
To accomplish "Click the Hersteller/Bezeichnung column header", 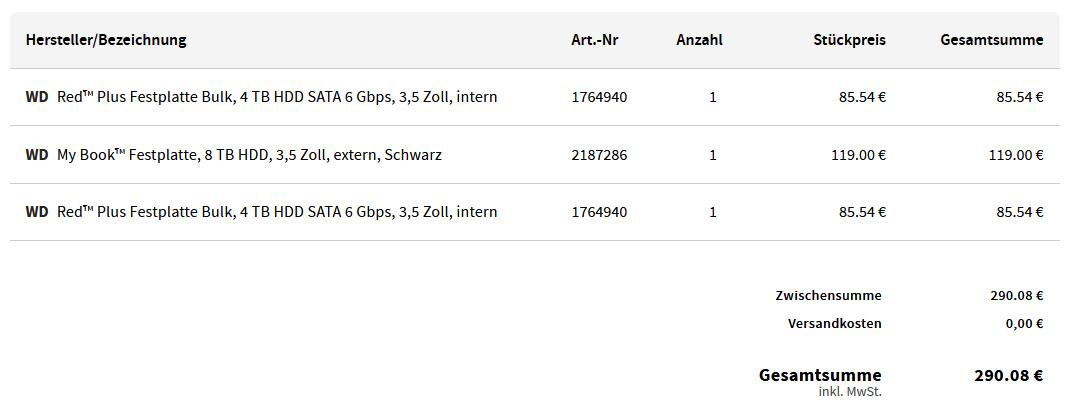I will pos(106,41).
